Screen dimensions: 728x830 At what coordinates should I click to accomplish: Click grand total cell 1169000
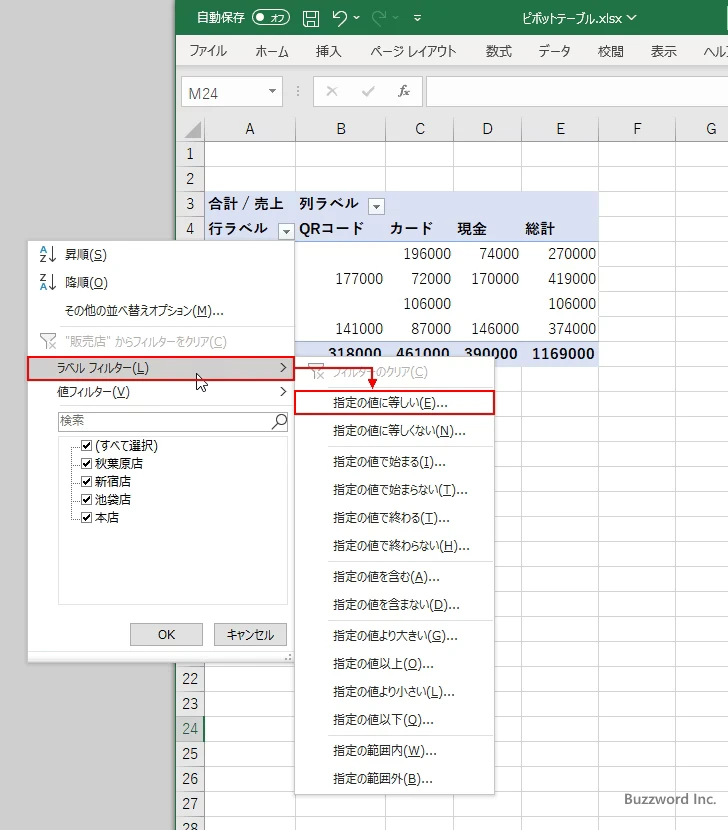click(x=560, y=354)
